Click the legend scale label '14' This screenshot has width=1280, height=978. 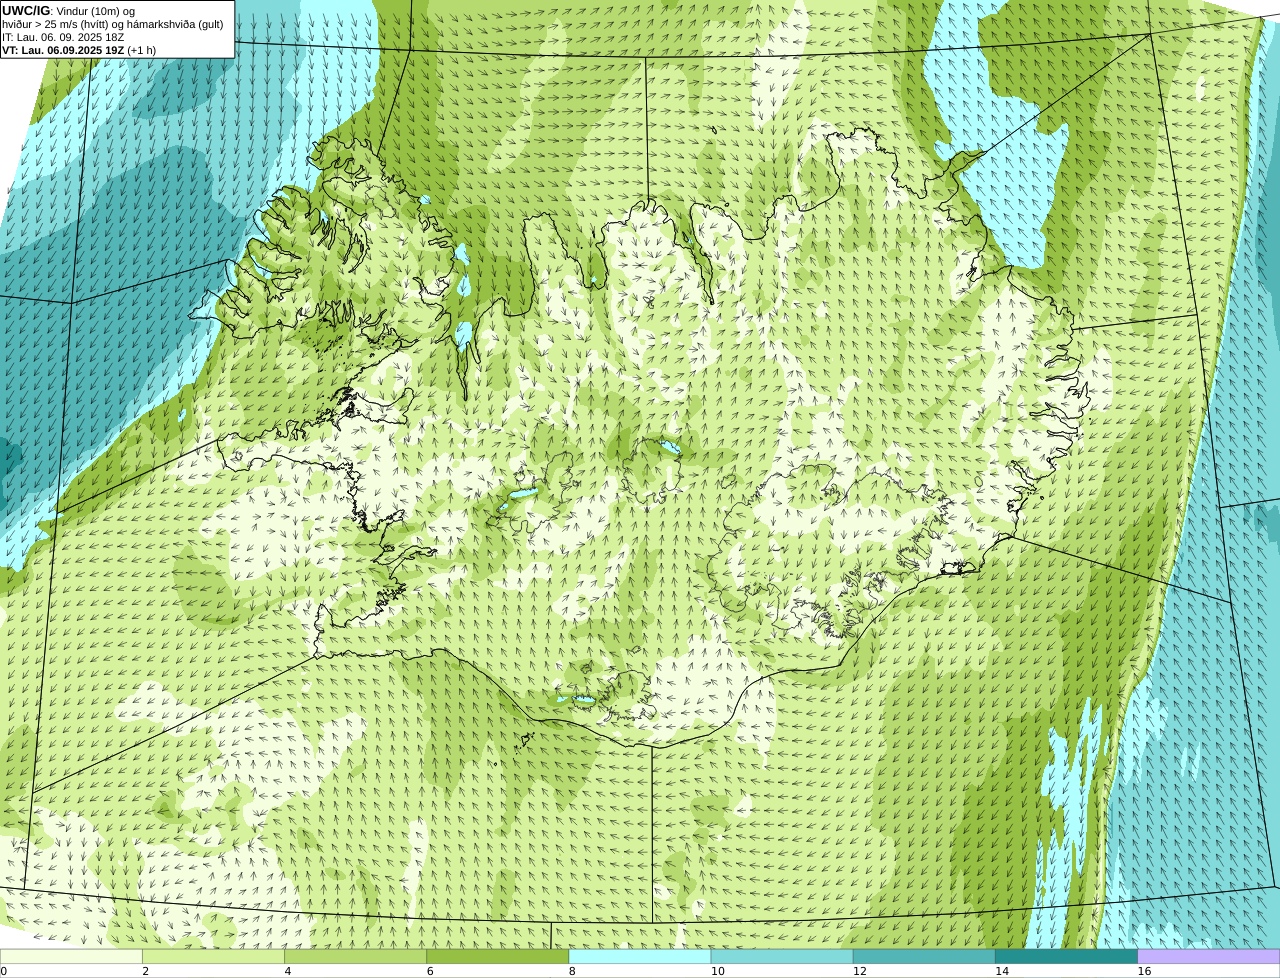coord(1002,971)
